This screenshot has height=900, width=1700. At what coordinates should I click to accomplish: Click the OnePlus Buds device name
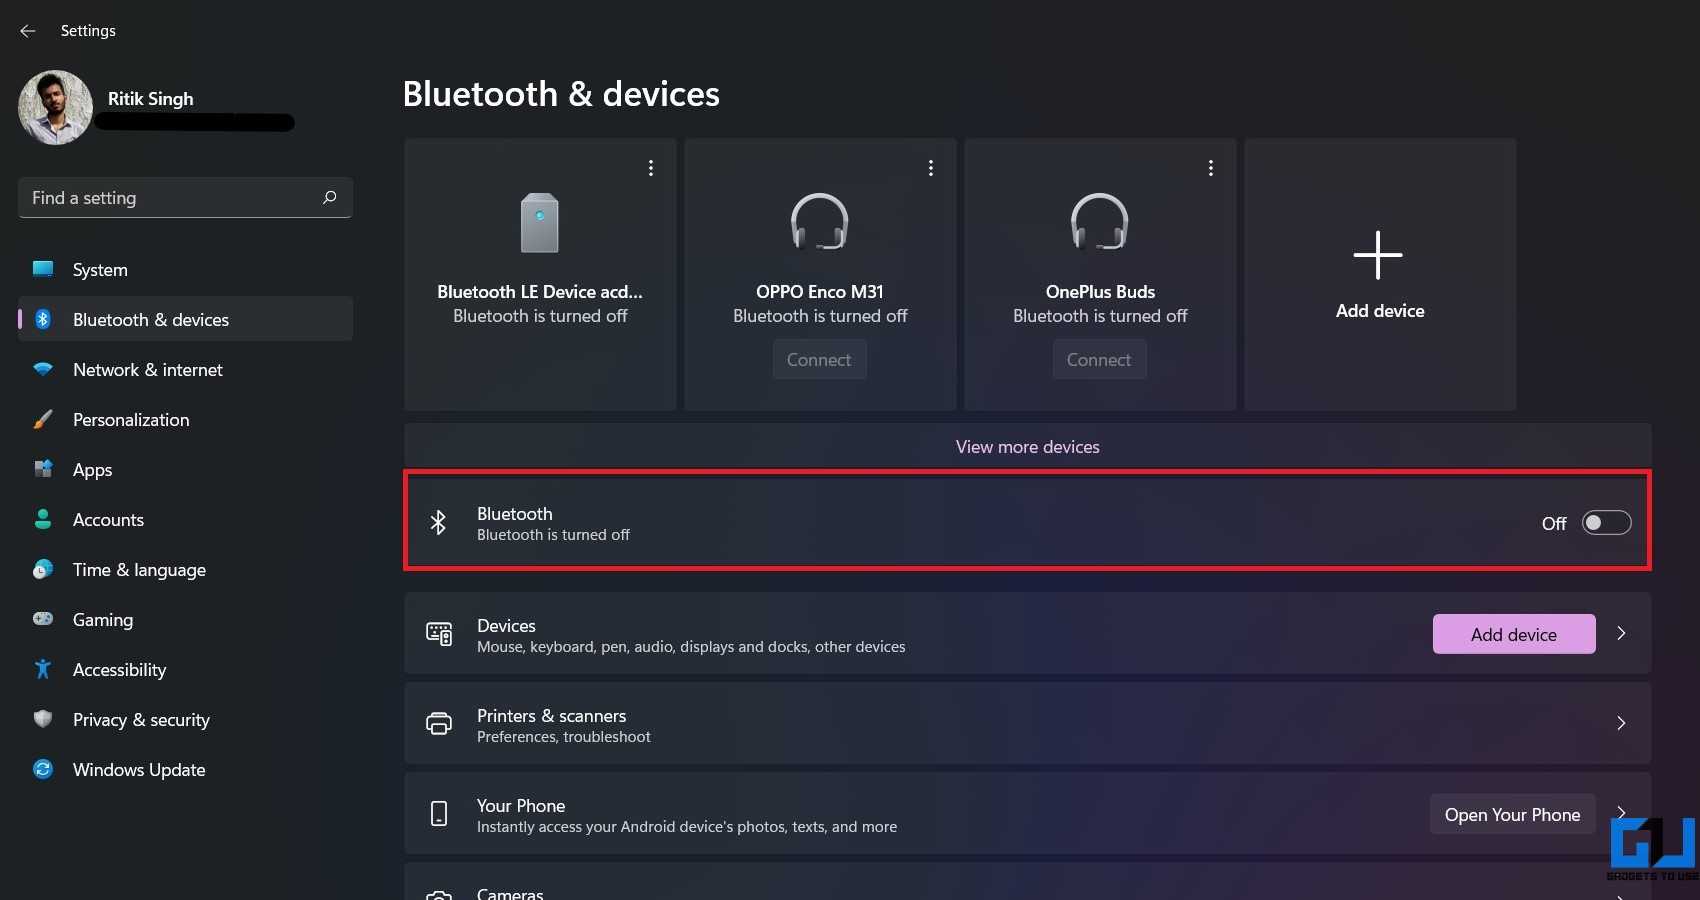(1100, 292)
